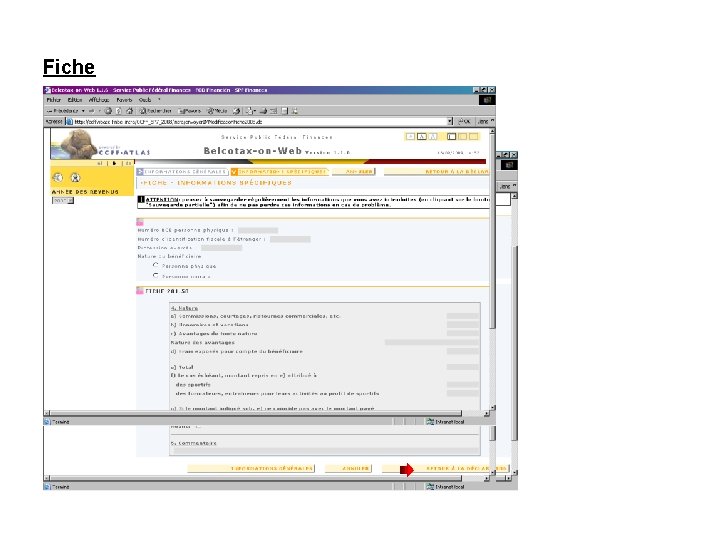Select the Personne physique radio button

(156, 265)
